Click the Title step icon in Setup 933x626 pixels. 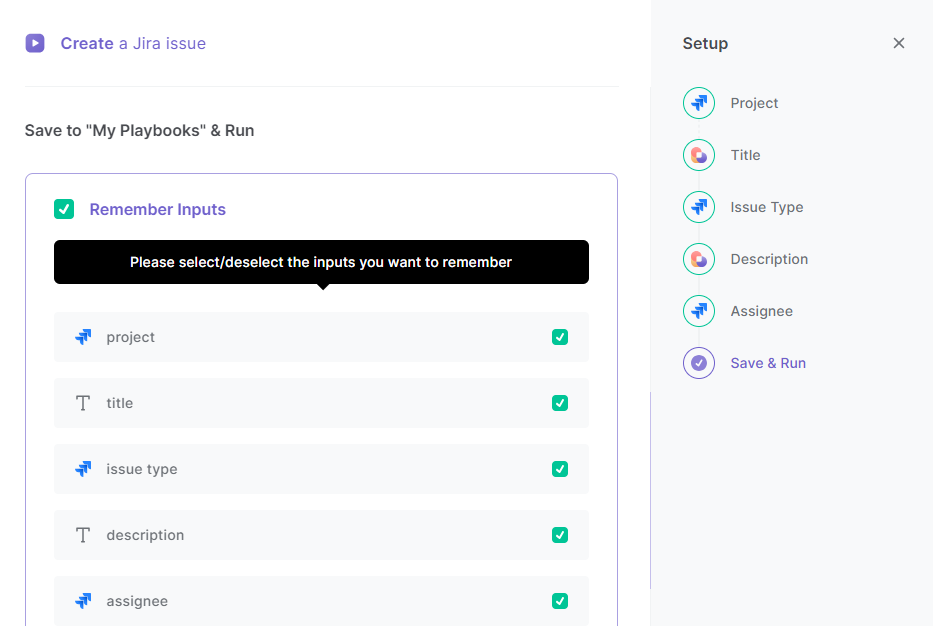click(699, 155)
